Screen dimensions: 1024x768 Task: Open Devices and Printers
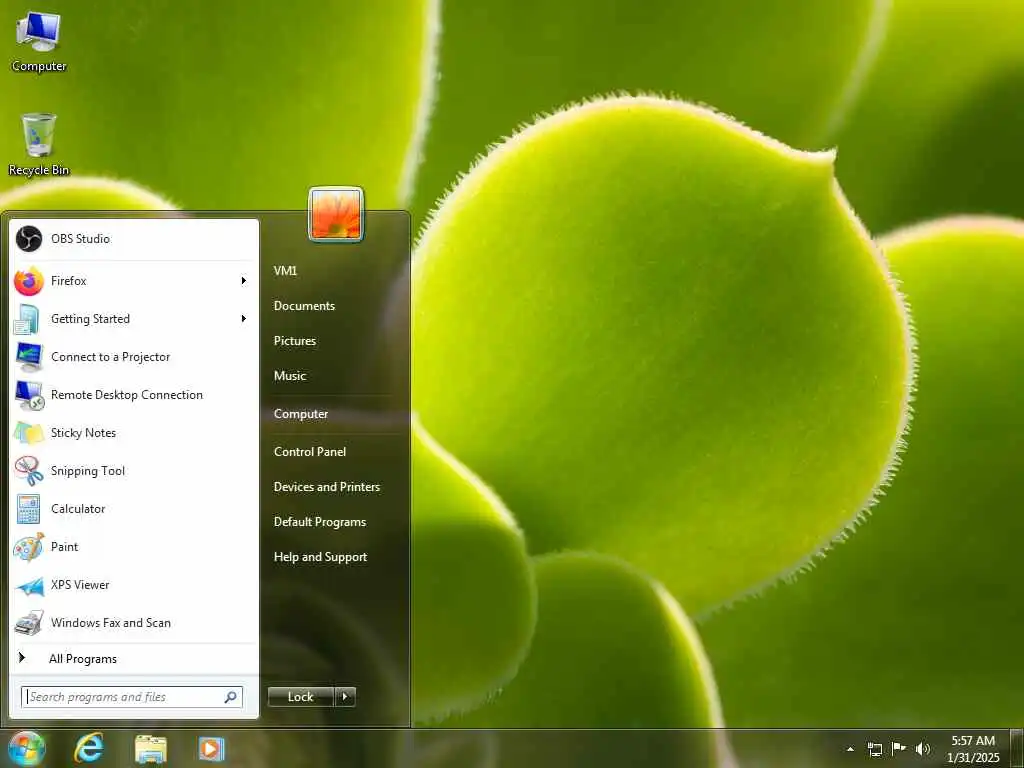tap(327, 487)
